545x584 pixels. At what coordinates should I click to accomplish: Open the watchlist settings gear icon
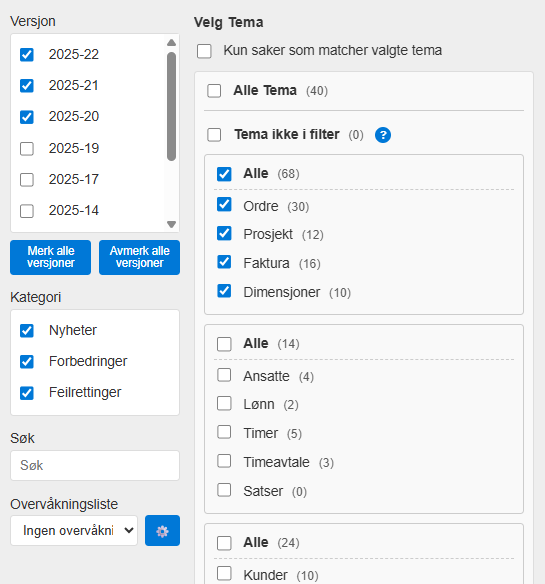tap(162, 530)
